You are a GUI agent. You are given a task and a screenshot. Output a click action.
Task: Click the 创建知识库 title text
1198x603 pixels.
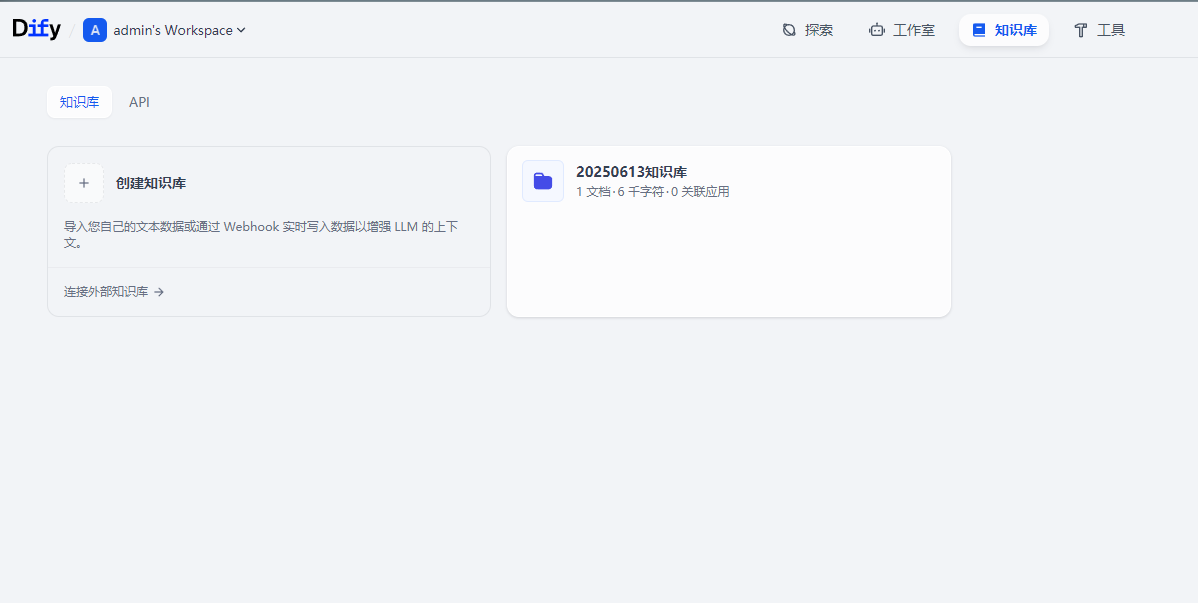151,183
